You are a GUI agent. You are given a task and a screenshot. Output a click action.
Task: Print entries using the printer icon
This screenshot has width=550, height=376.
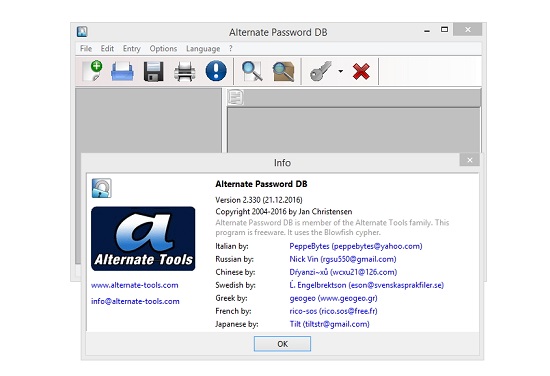tap(185, 72)
